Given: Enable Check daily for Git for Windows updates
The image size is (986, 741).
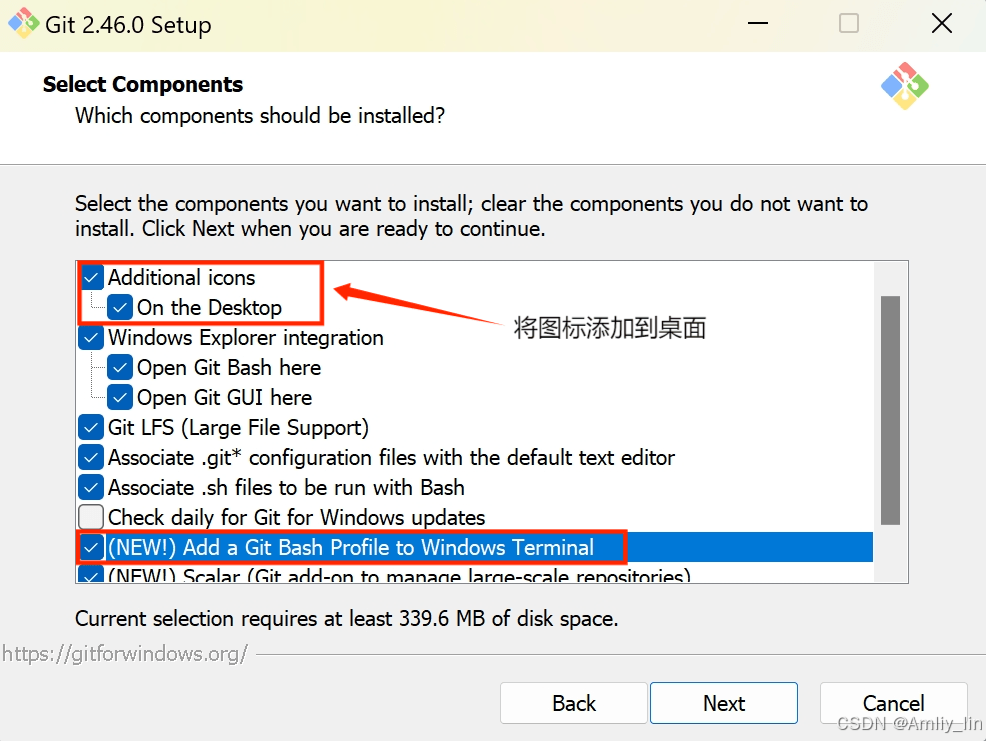Looking at the screenshot, I should [91, 517].
